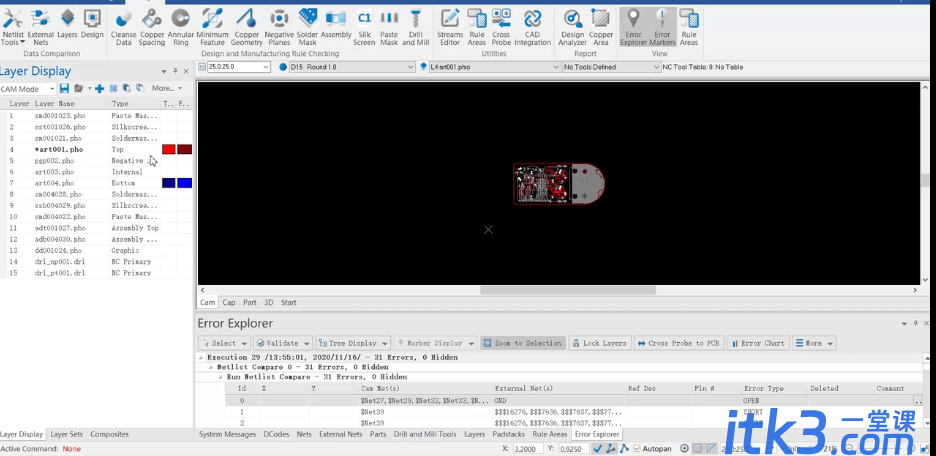Run Drill and Mill check
Screen dimensions: 936x456
[415, 27]
